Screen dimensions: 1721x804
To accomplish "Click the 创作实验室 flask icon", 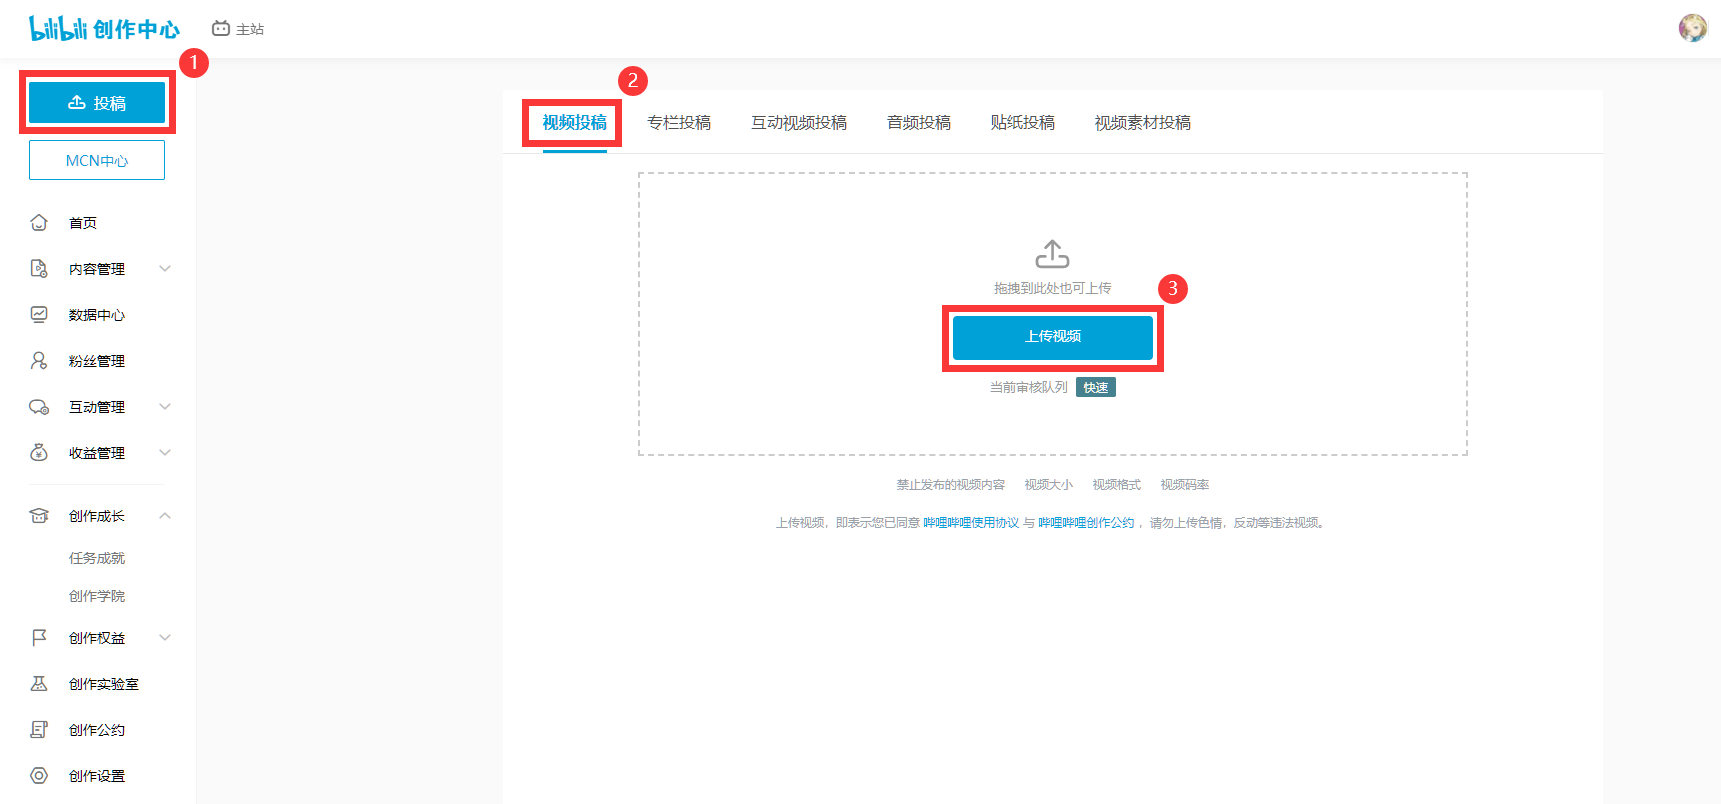I will pyautogui.click(x=39, y=684).
